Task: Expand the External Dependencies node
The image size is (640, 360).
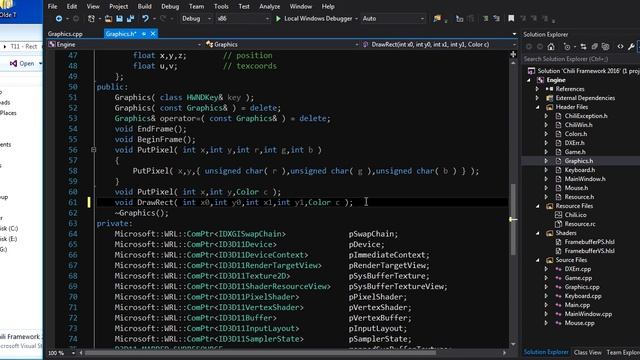Action: click(x=538, y=98)
